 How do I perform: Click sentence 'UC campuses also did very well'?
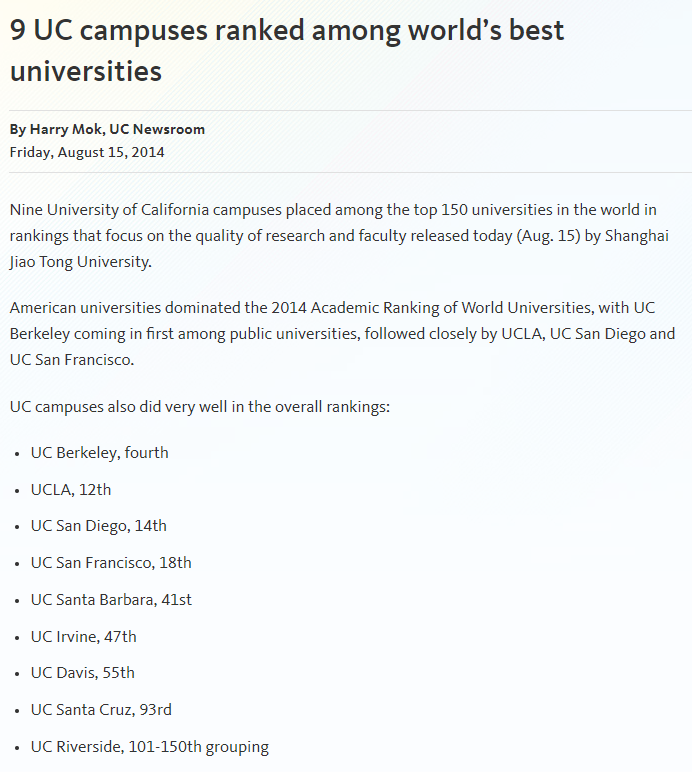click(200, 407)
